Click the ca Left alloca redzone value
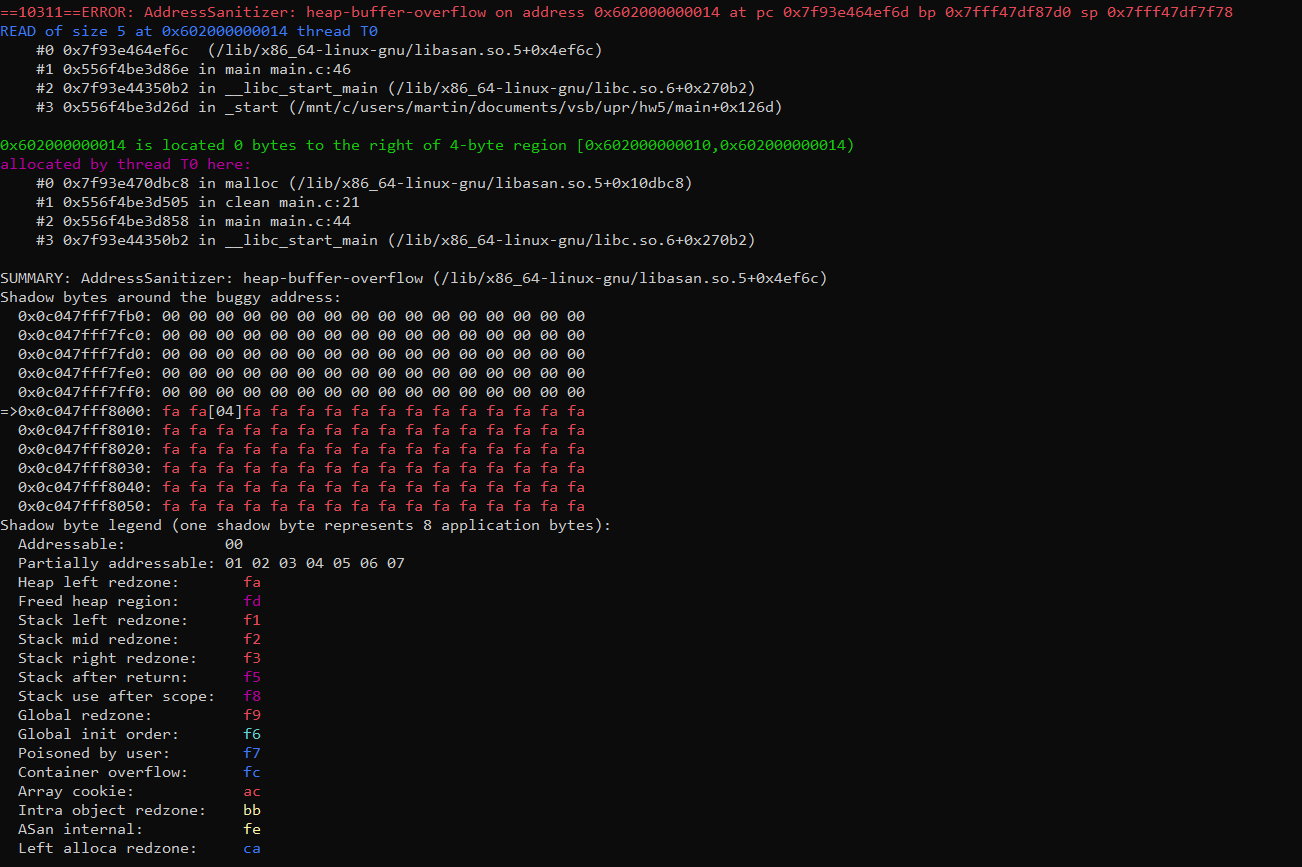Screen dimensions: 1302x867 tap(252, 848)
